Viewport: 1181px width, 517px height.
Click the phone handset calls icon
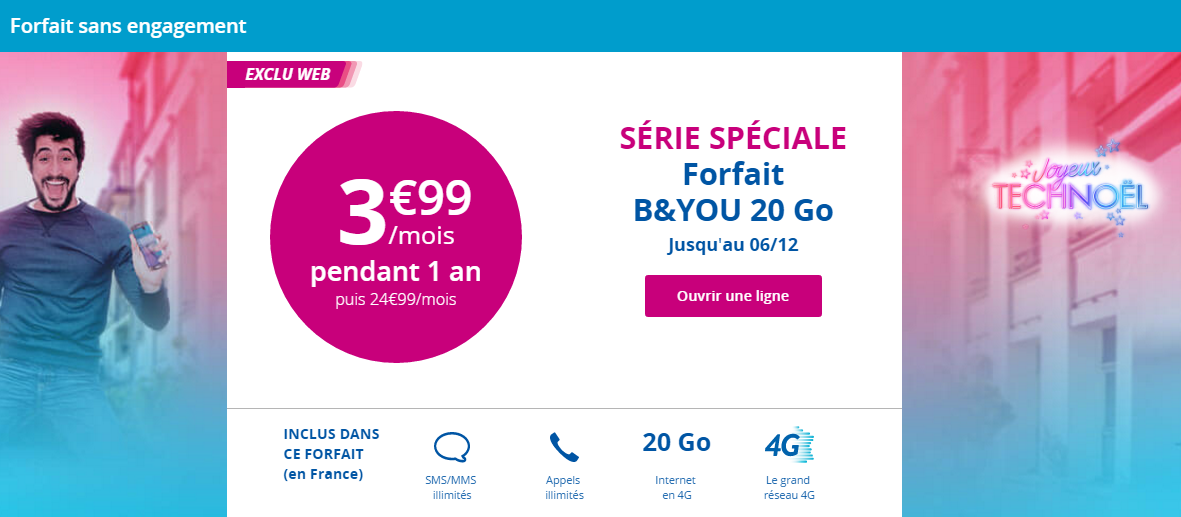coord(564,447)
